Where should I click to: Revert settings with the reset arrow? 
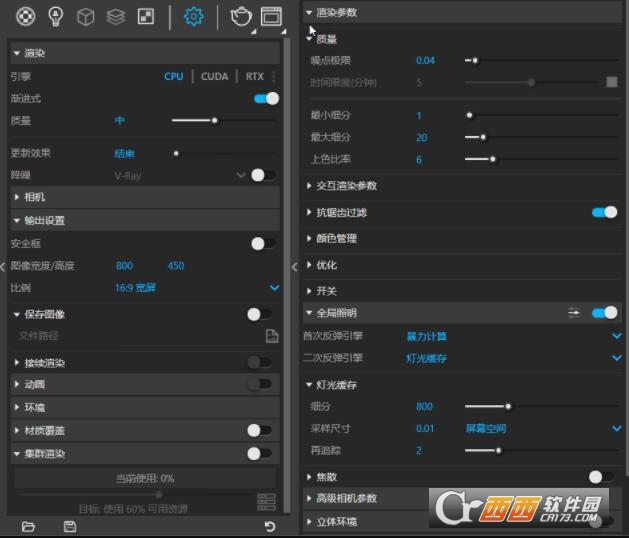click(270, 526)
